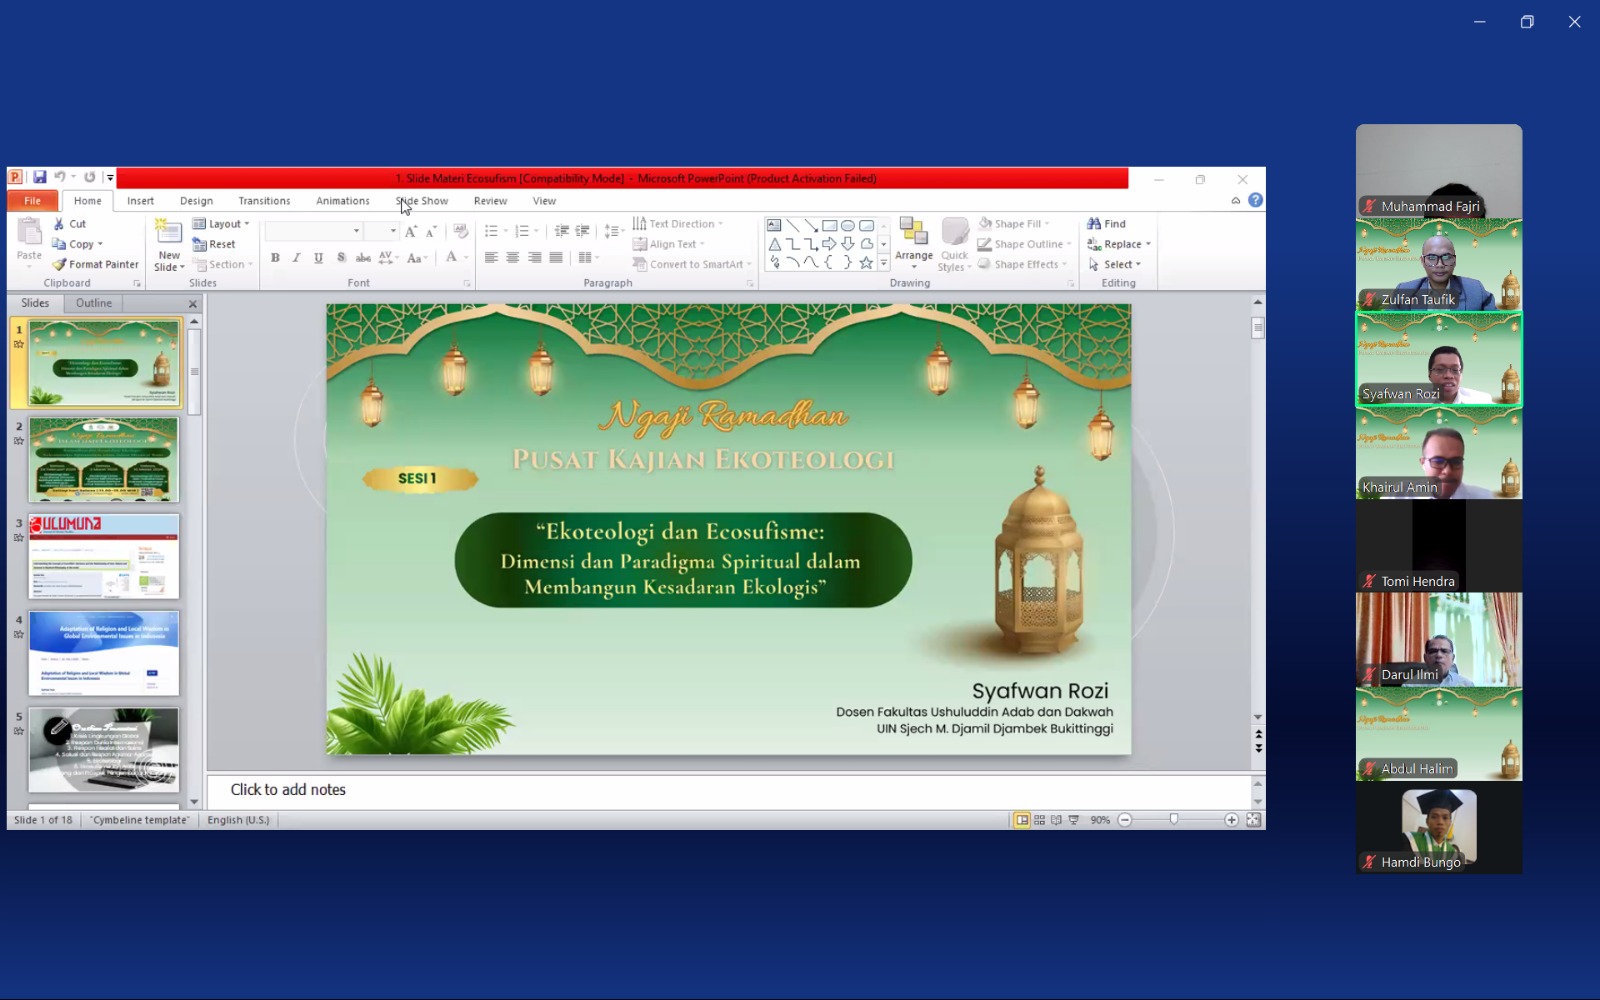Click the Format Painter tool
Image resolution: width=1600 pixels, height=1000 pixels.
click(96, 264)
